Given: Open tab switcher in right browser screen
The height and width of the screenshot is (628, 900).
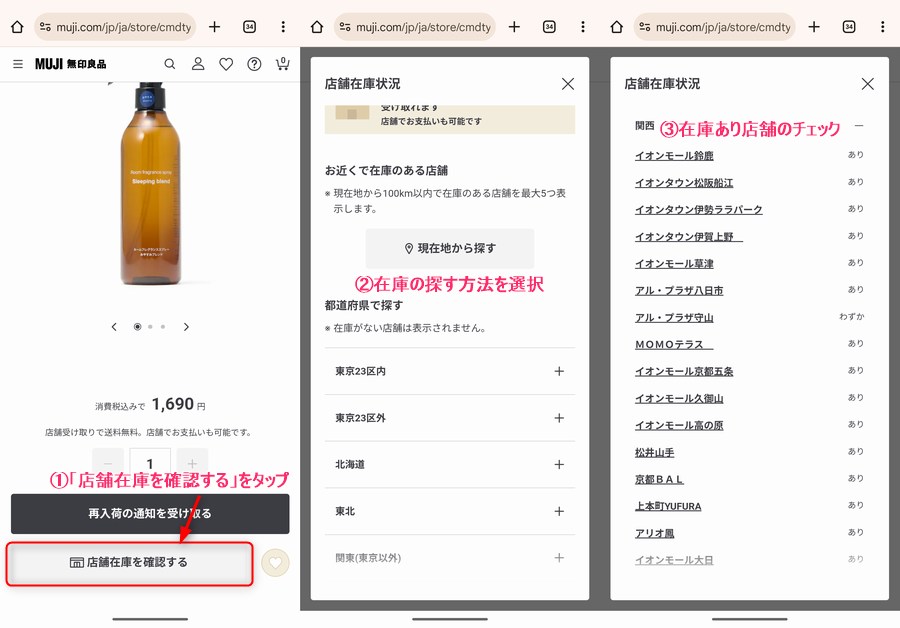Looking at the screenshot, I should point(849,27).
